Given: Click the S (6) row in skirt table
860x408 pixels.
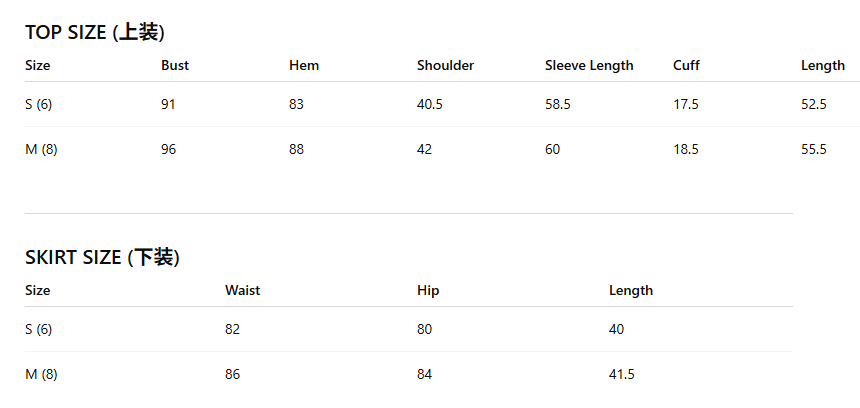Looking at the screenshot, I should click(x=409, y=329).
